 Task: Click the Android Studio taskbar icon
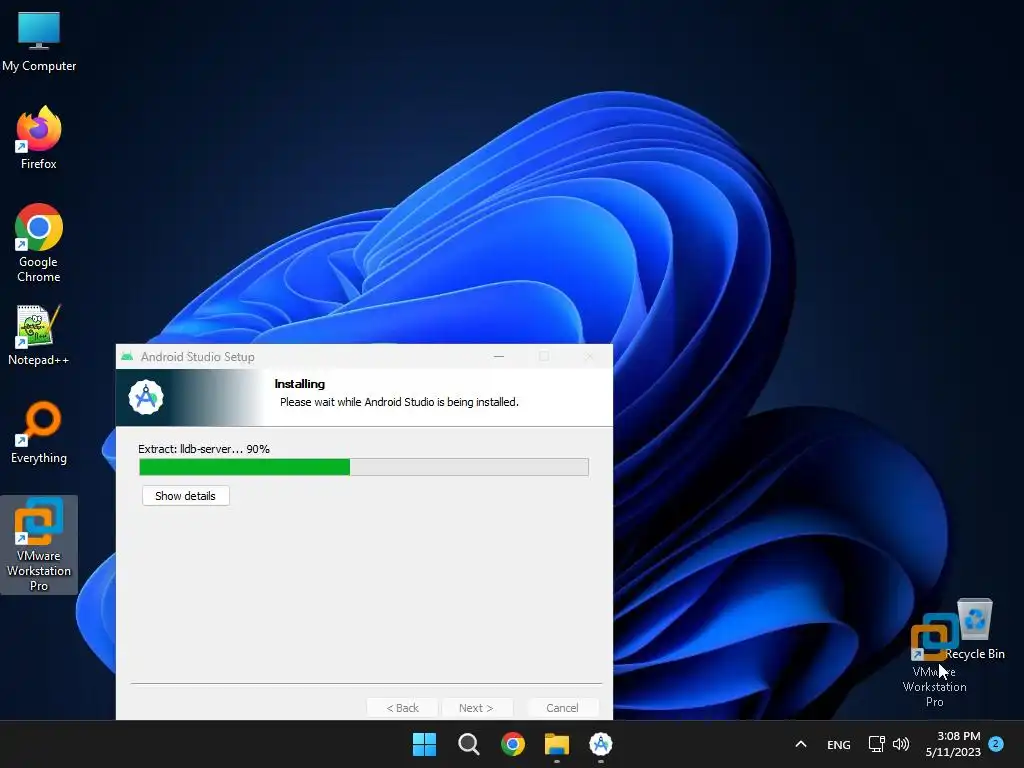[x=601, y=744]
